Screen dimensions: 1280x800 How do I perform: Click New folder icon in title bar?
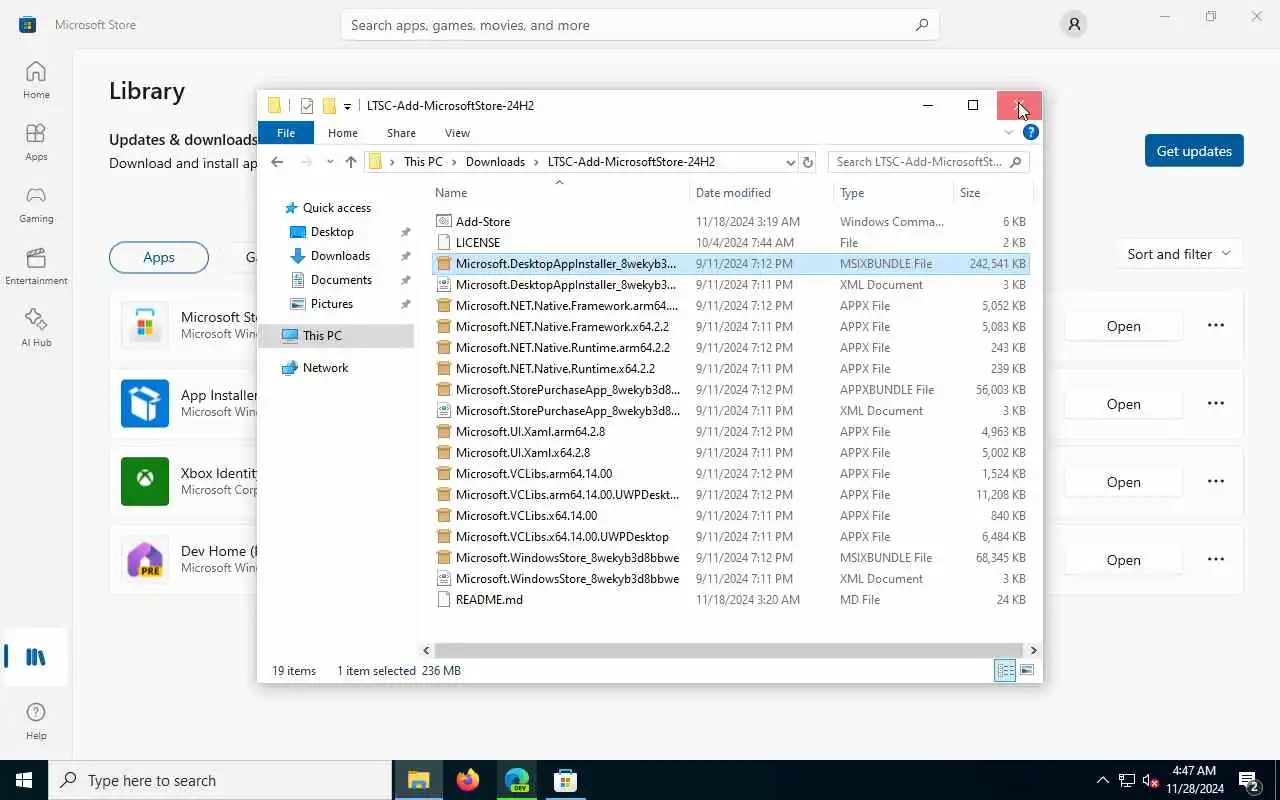click(x=329, y=106)
